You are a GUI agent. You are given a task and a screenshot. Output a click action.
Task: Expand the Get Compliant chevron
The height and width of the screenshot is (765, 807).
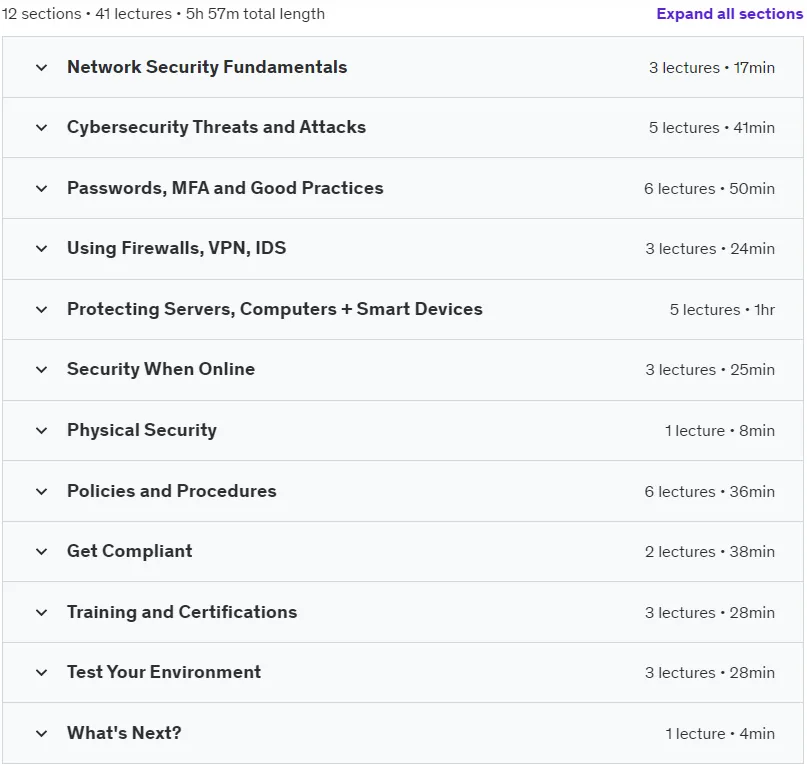pos(42,551)
